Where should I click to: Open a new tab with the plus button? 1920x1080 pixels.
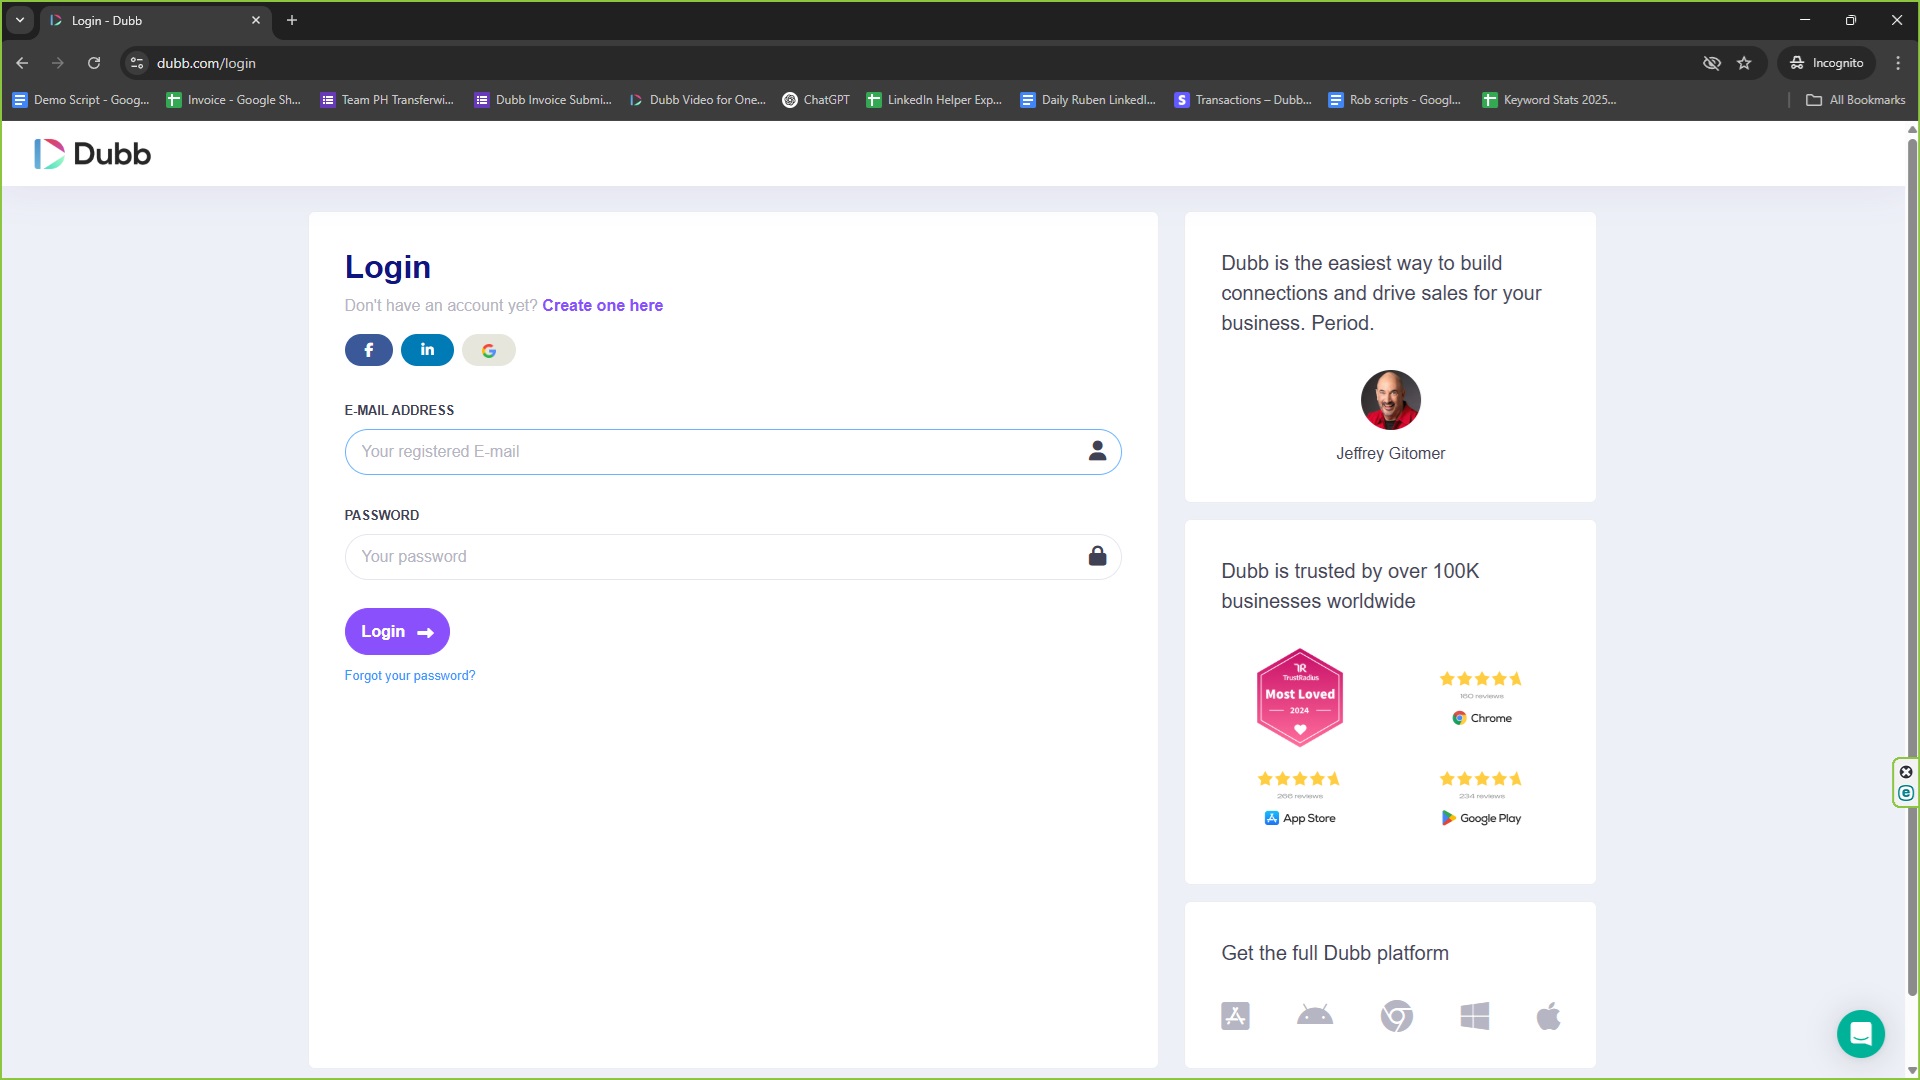[292, 20]
